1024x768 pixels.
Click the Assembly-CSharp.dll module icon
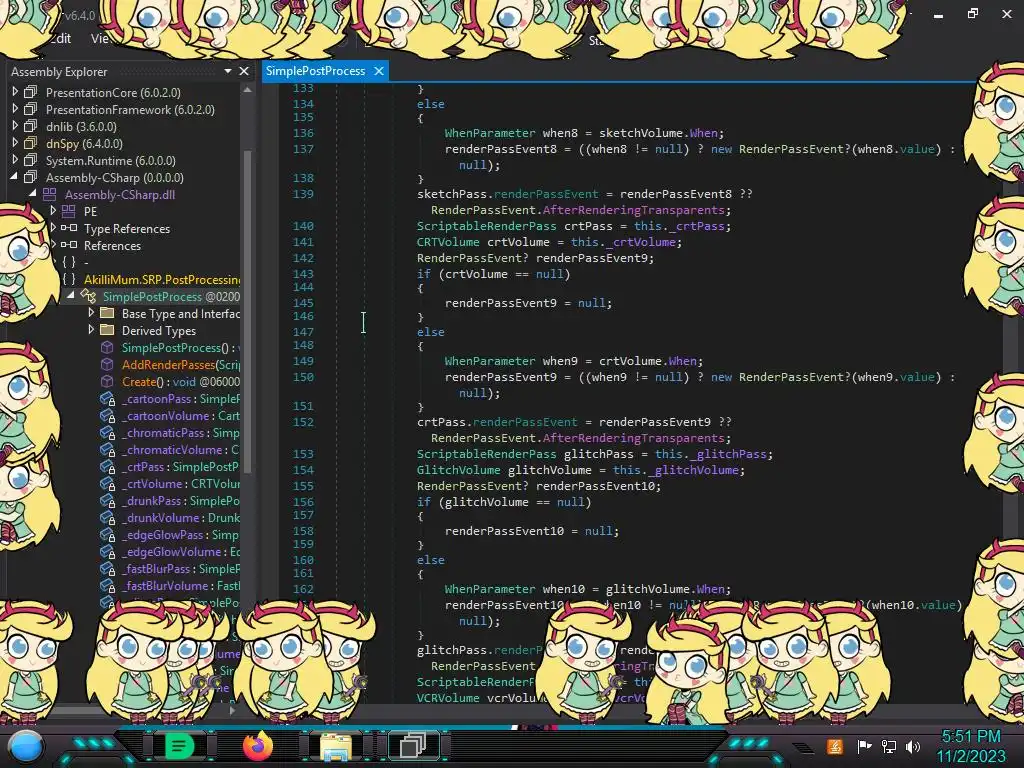[50, 194]
